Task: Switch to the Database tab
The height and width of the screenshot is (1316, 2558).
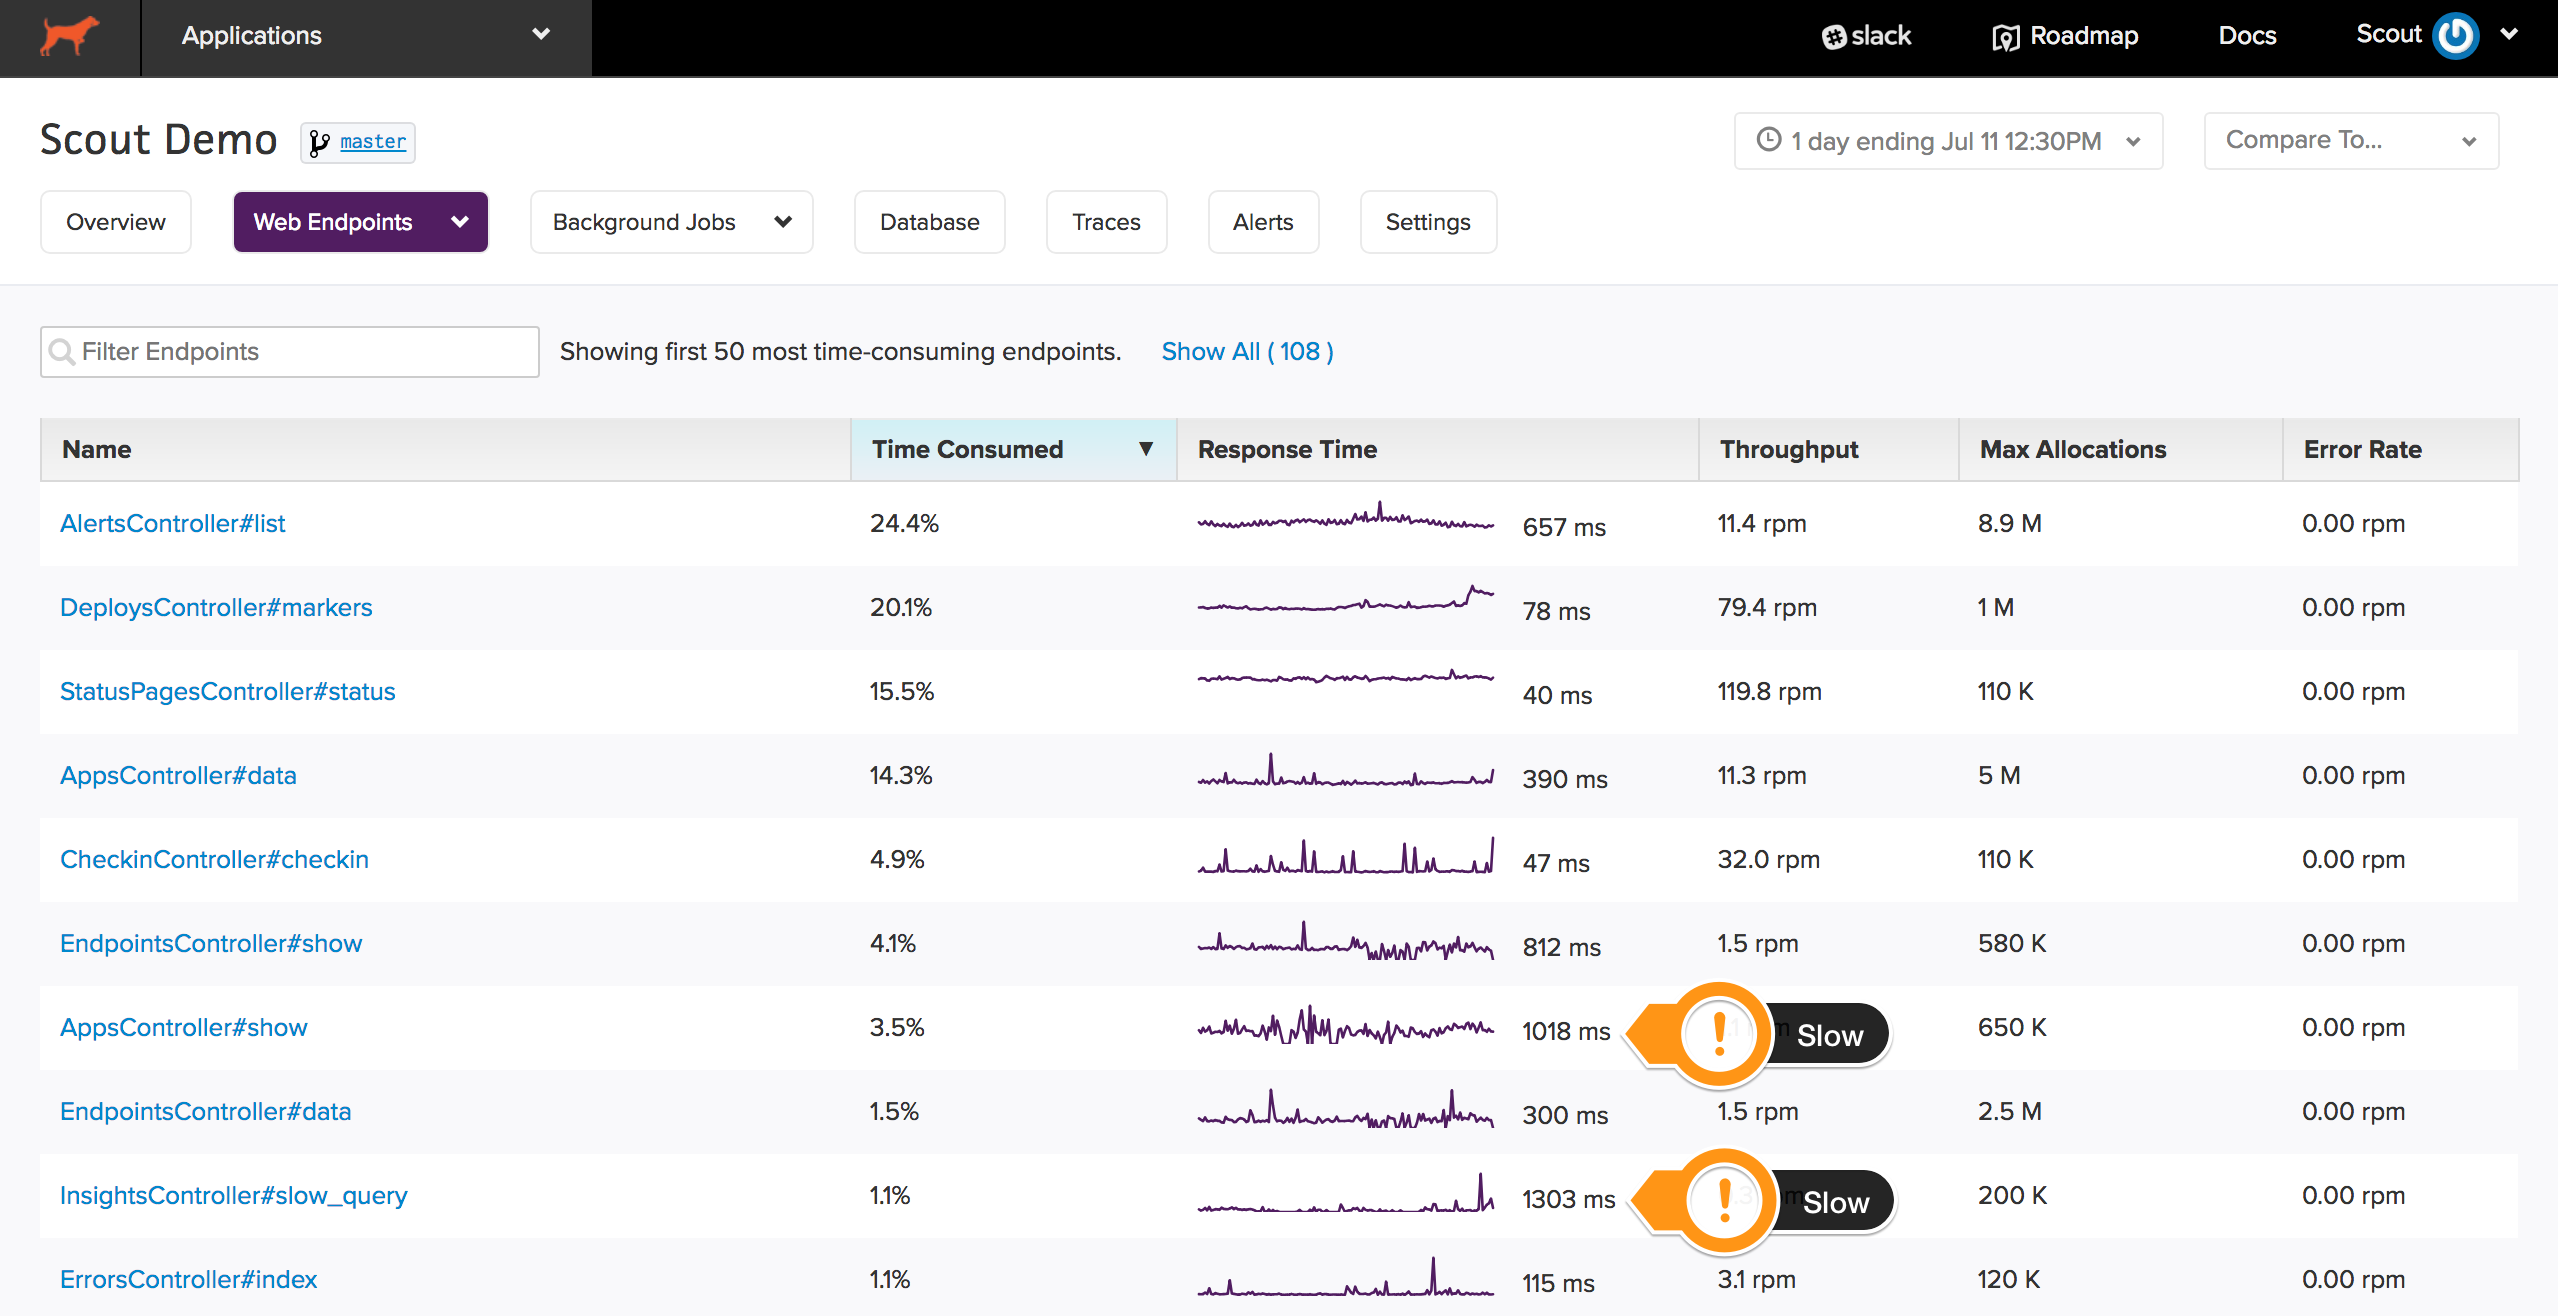Action: (930, 222)
